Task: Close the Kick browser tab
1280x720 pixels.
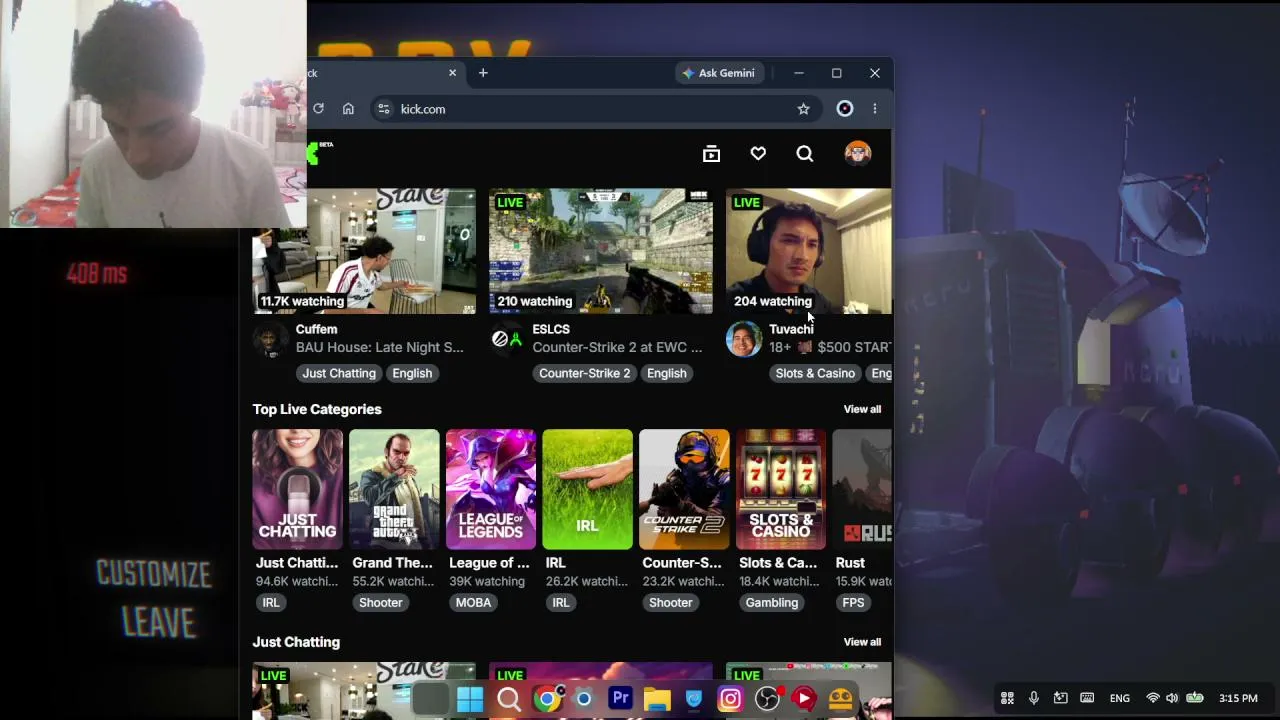Action: click(x=452, y=73)
